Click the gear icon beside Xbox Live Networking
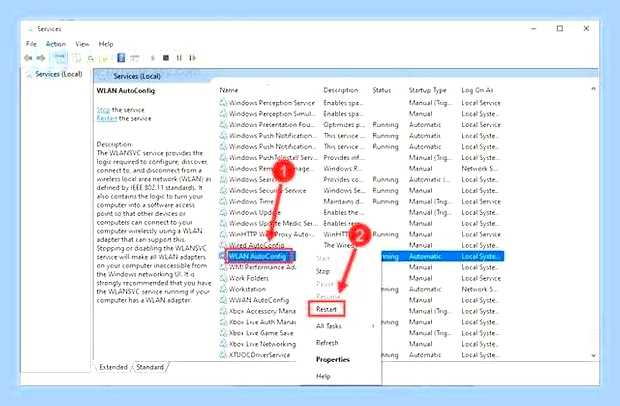Viewport: 620px width, 406px height. [x=223, y=344]
